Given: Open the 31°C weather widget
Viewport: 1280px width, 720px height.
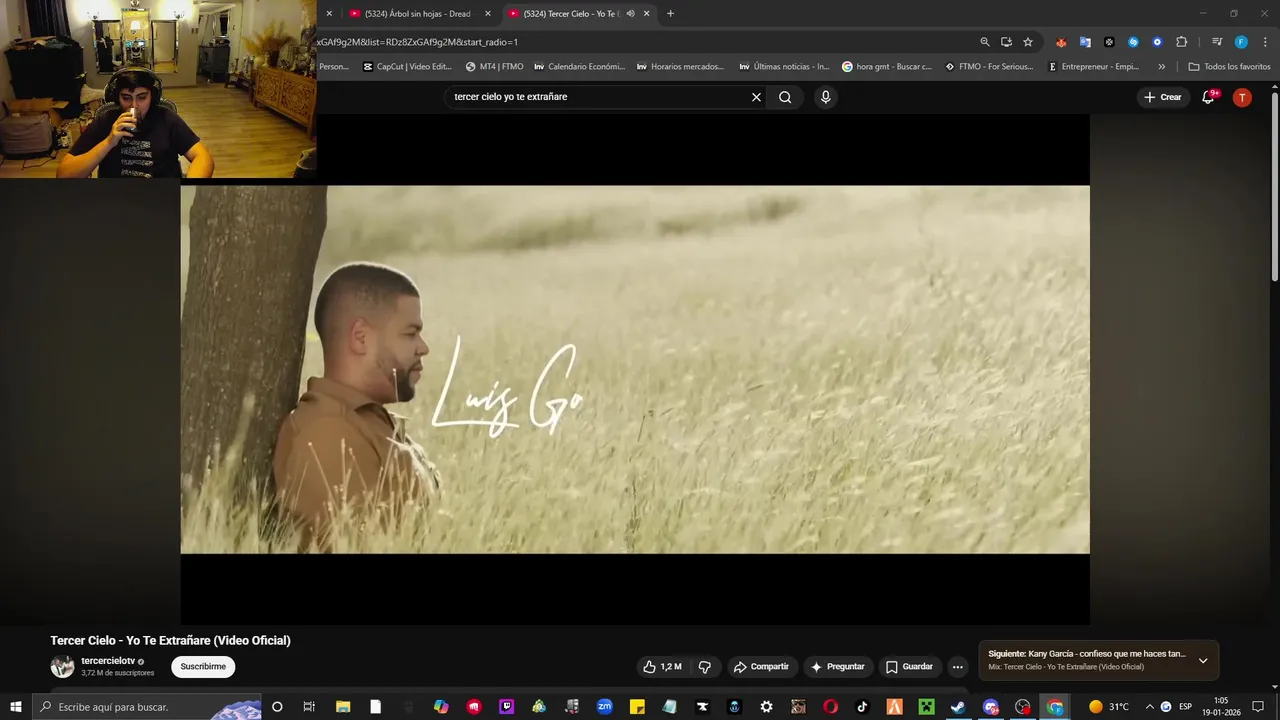Looking at the screenshot, I should tap(1108, 707).
